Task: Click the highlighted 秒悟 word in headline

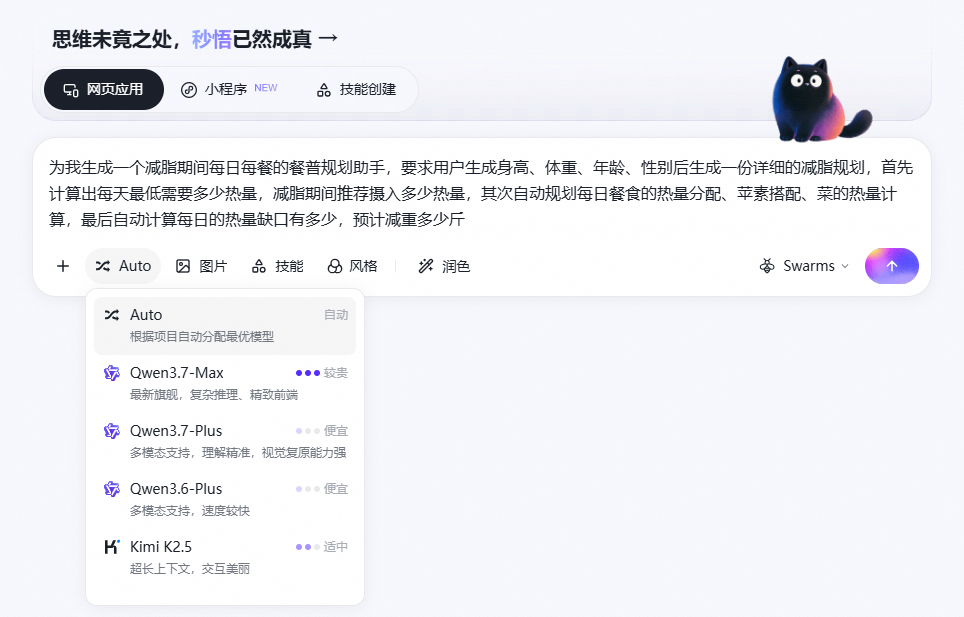Action: point(211,39)
